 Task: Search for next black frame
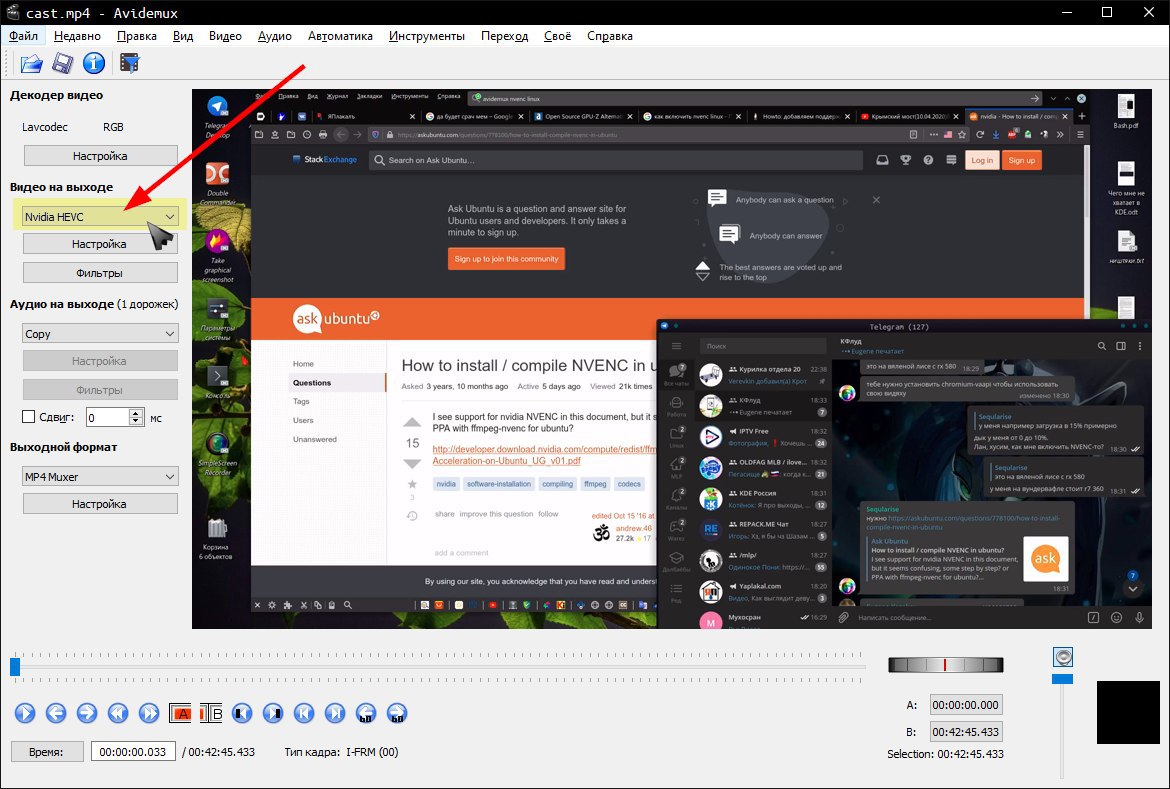[273, 713]
